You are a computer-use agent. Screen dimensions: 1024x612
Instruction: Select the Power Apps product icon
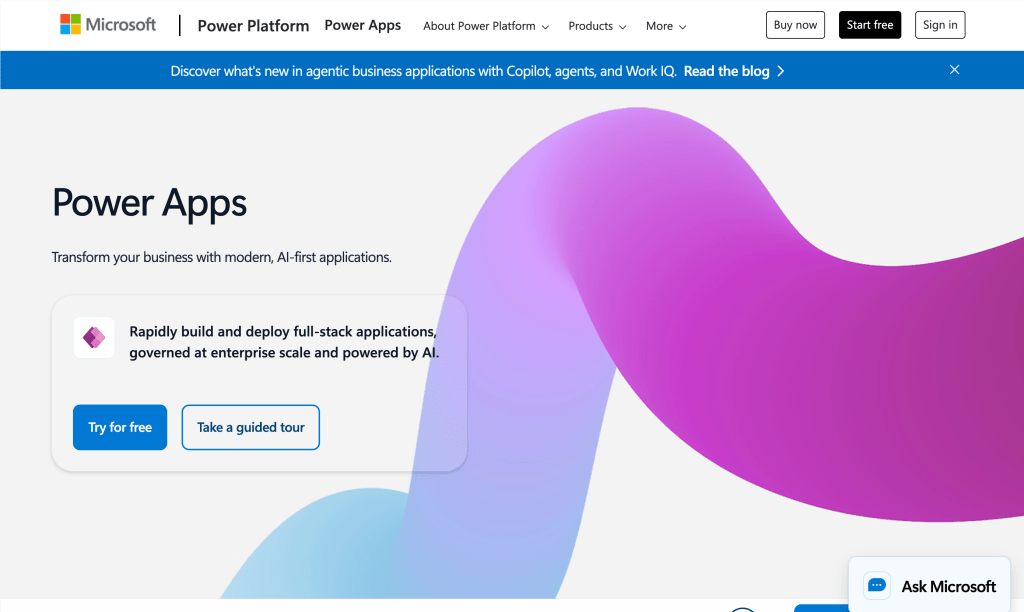point(94,337)
